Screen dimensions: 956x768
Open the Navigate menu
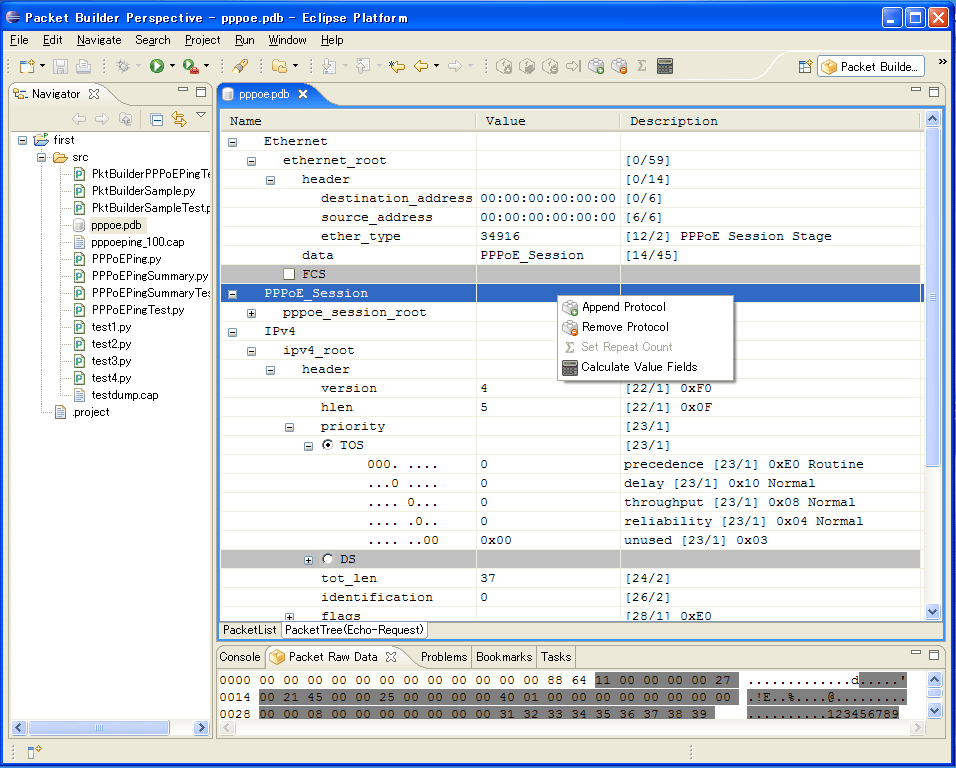coord(99,40)
